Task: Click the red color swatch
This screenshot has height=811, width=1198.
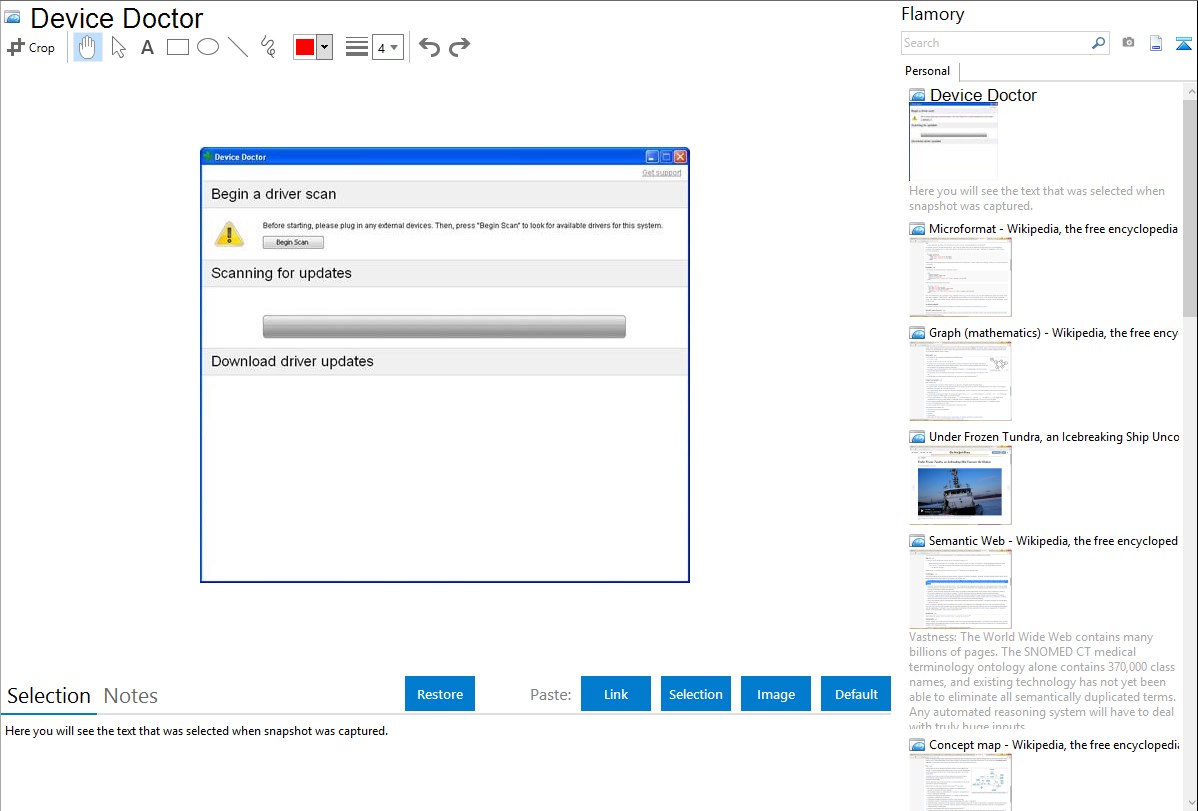Action: coord(305,47)
